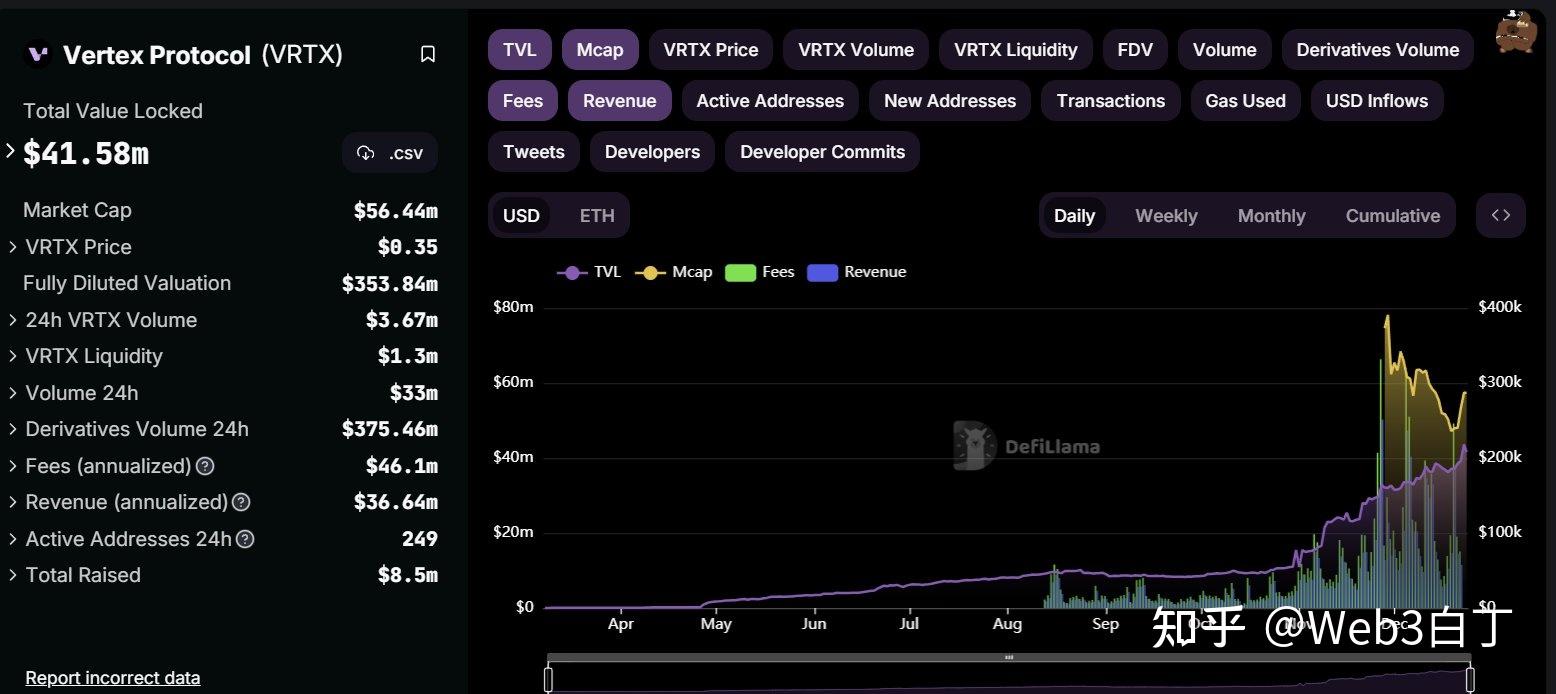This screenshot has width=1556, height=694.
Task: Enable the VRTX Liquidity metric chip
Action: pyautogui.click(x=1016, y=50)
